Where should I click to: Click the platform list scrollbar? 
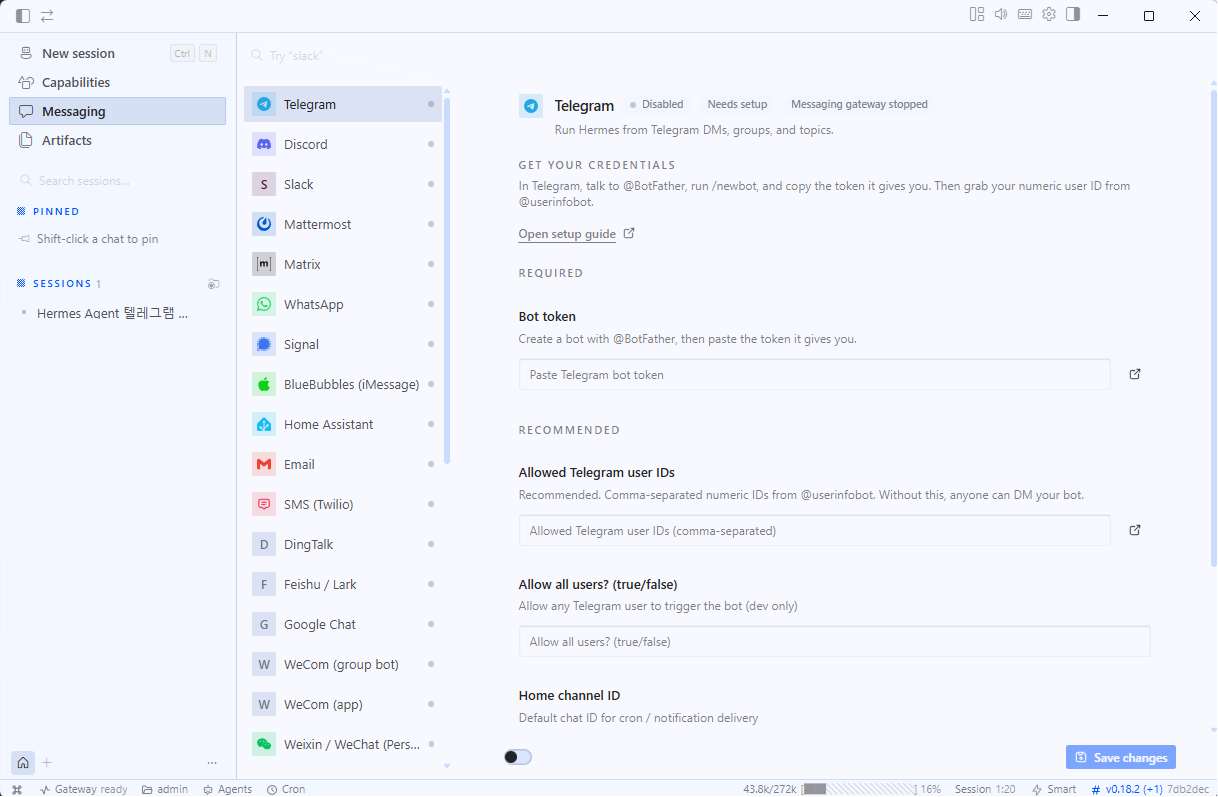[447, 280]
